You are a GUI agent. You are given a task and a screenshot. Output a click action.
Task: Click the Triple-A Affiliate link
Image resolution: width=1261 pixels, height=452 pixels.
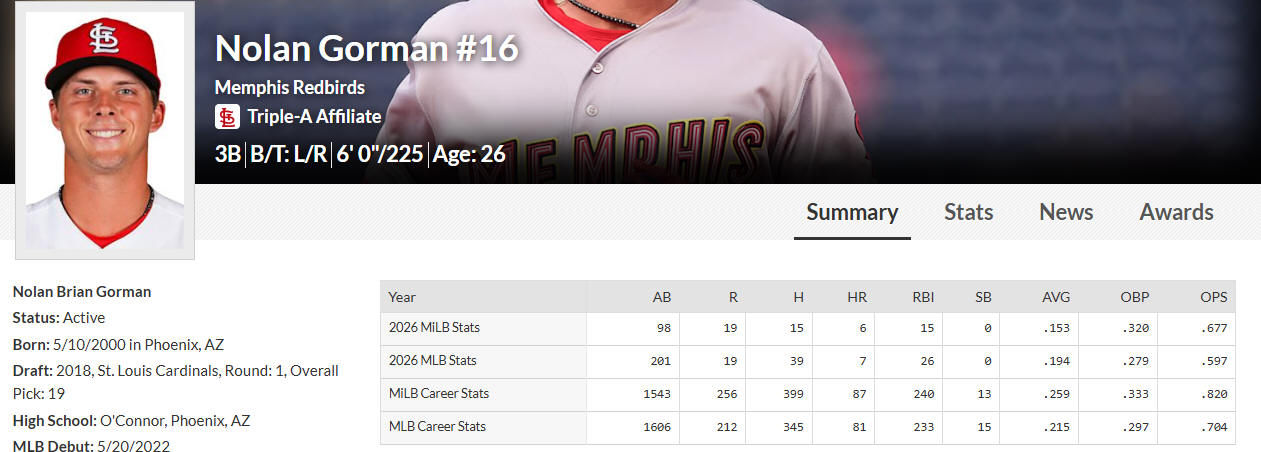[x=314, y=117]
